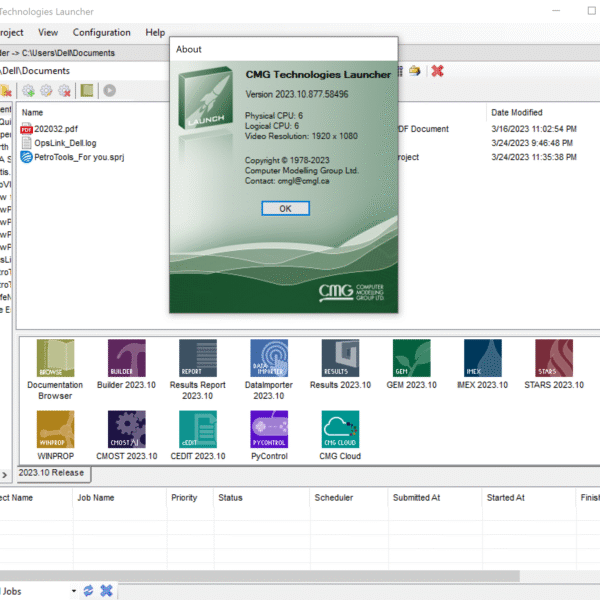Select the 2023.10 Release tab
This screenshot has width=600, height=600.
(52, 473)
